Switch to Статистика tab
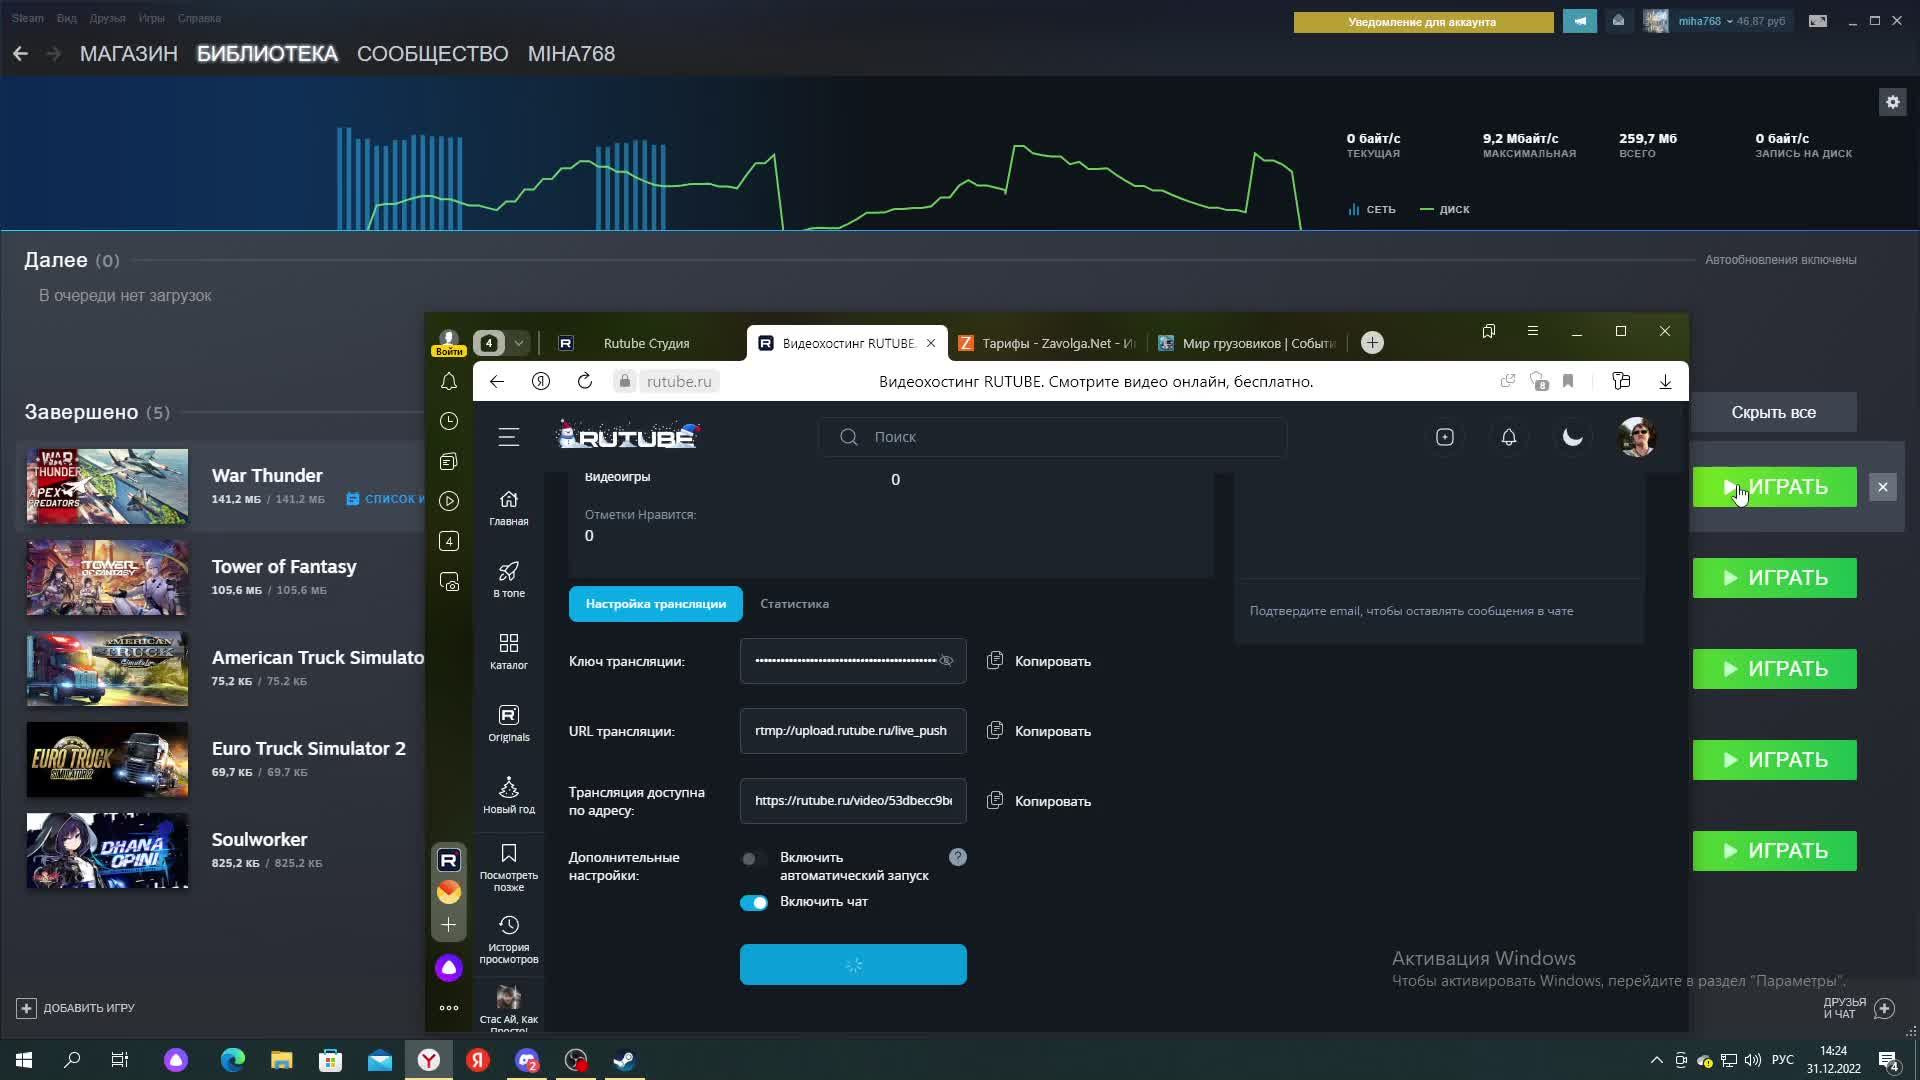Viewport: 1920px width, 1080px height. (794, 604)
